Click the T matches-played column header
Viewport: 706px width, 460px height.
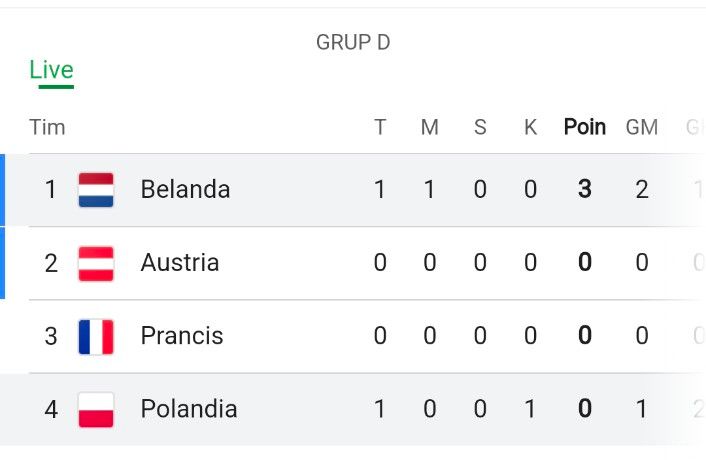tap(380, 127)
